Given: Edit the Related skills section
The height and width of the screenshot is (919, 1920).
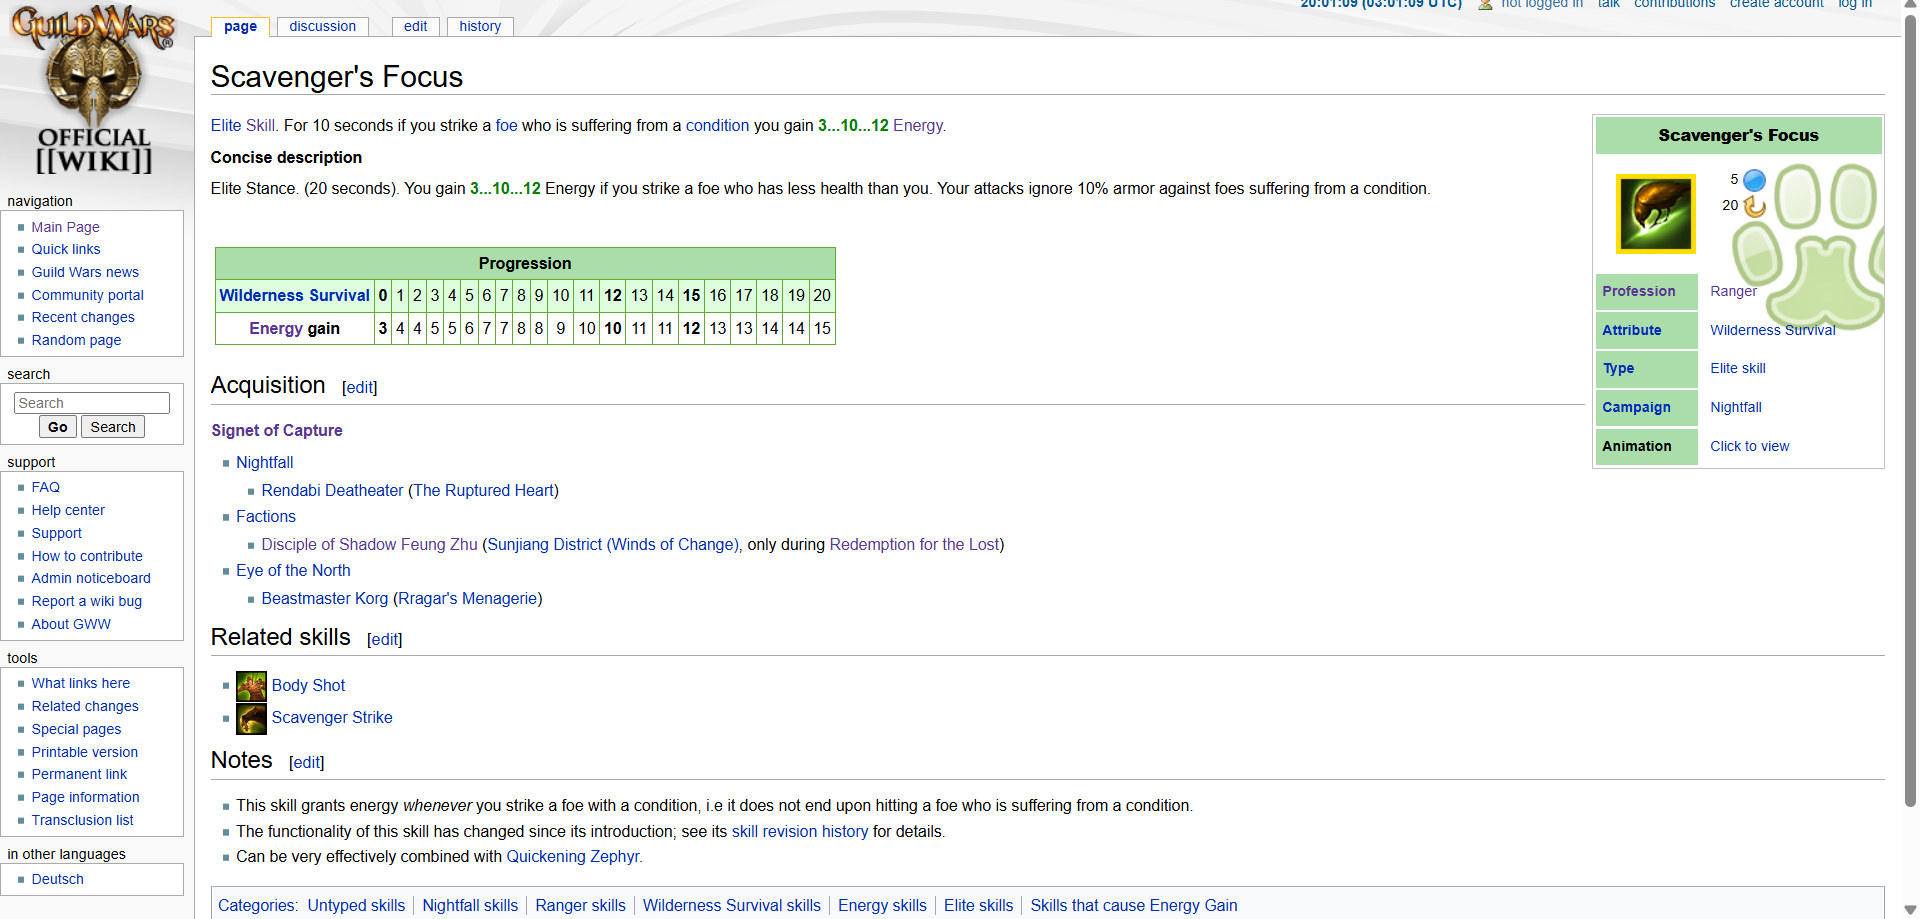Looking at the screenshot, I should (x=385, y=639).
